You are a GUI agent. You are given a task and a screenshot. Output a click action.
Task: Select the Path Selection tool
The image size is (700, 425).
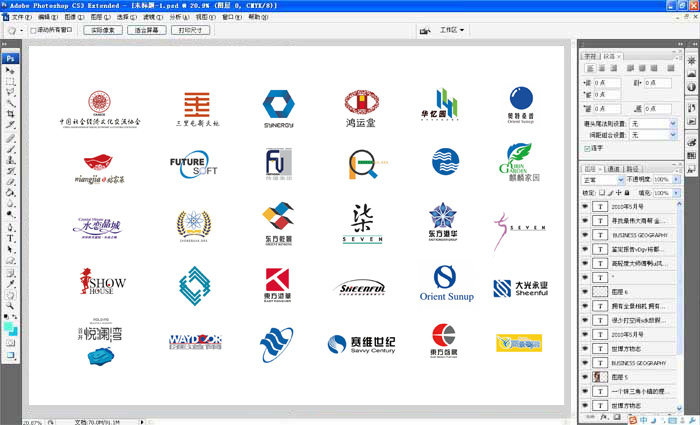pos(10,249)
